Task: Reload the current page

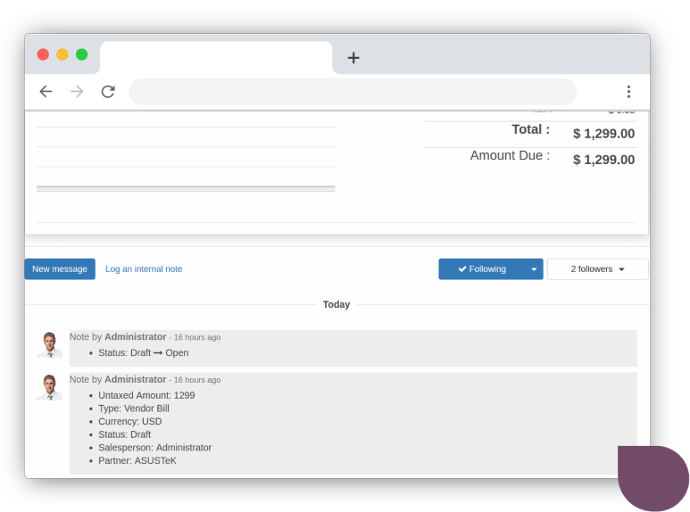Action: click(108, 92)
